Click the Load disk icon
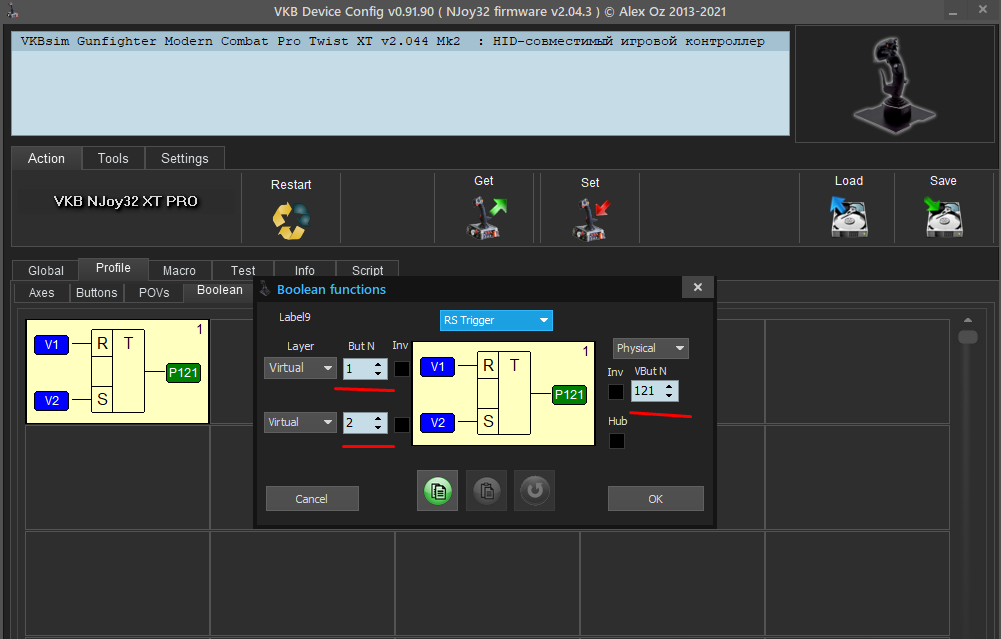The image size is (1001, 639). pos(848,216)
